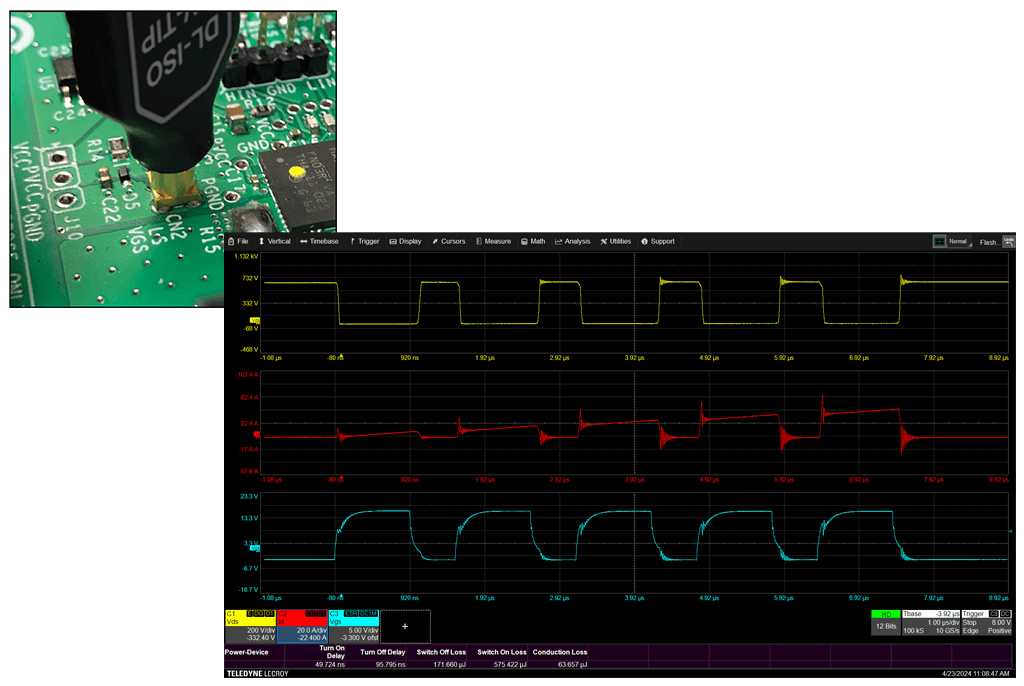The height and width of the screenshot is (686, 1024).
Task: Open the File menu
Action: pyautogui.click(x=239, y=241)
